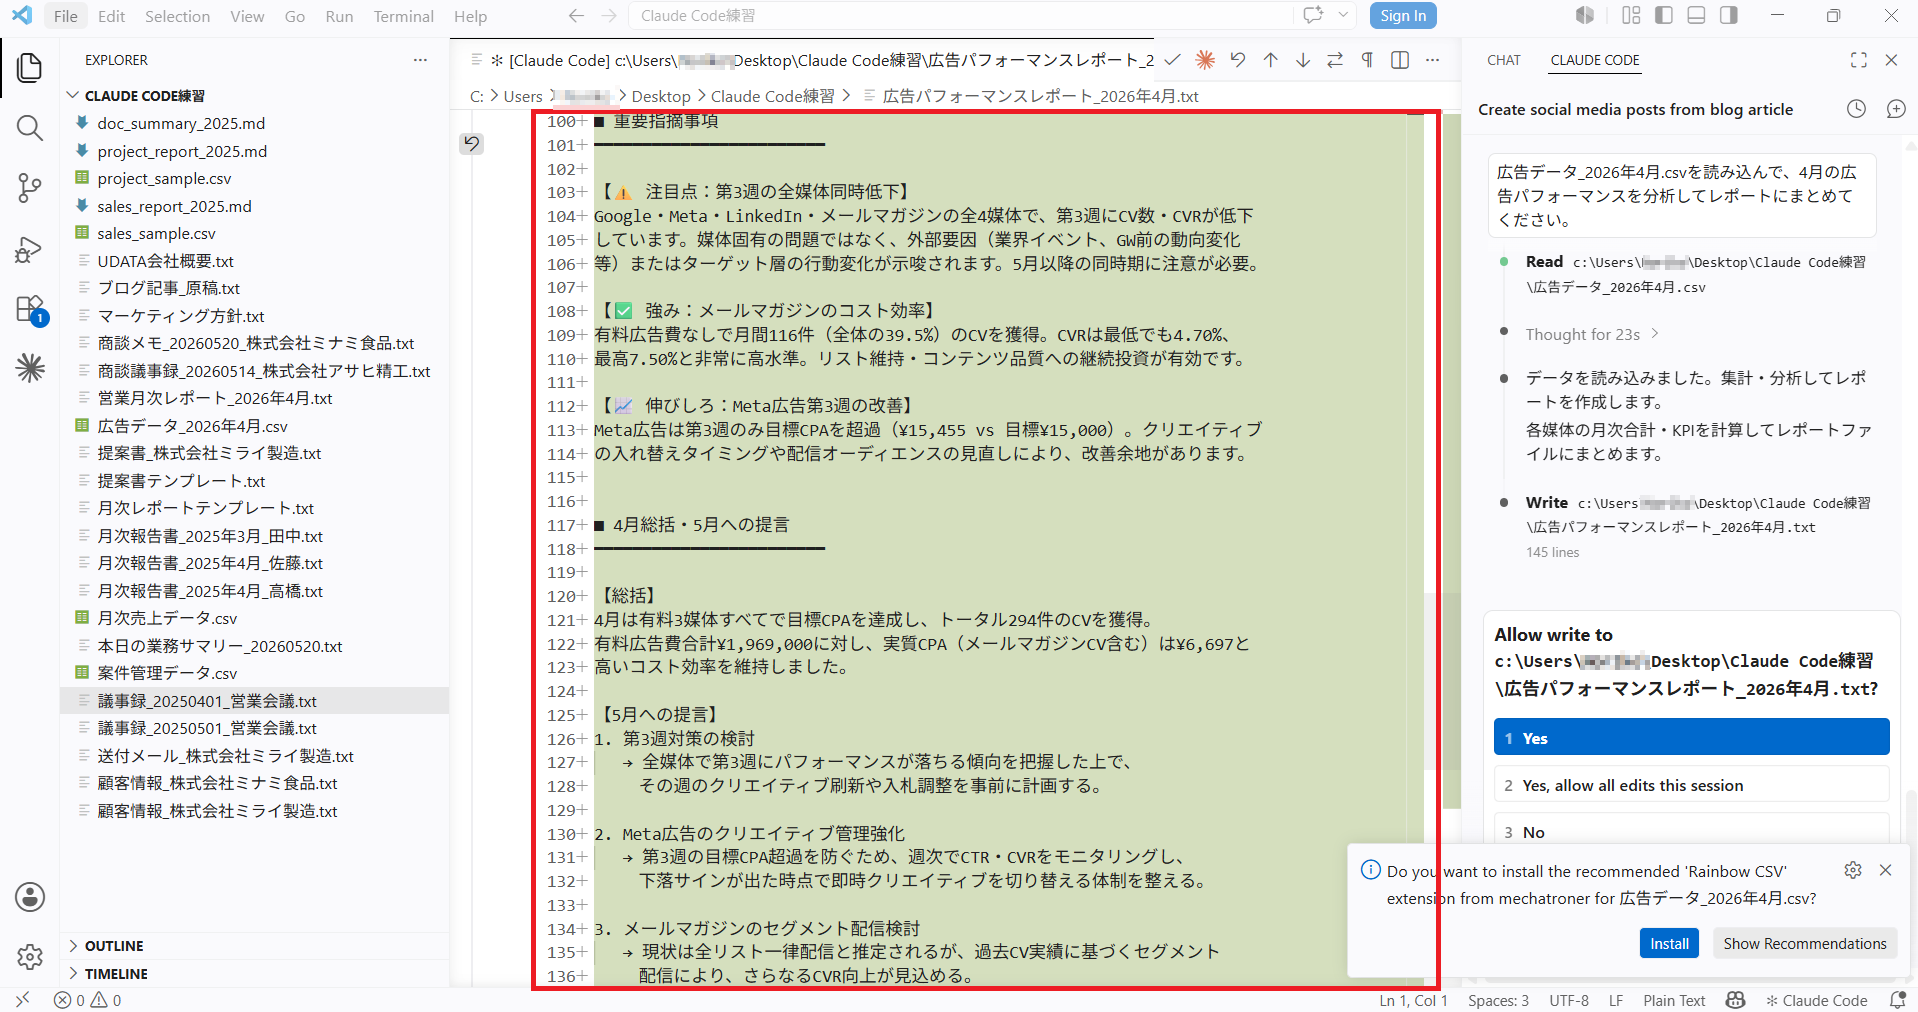Install the Rainbow CSV extension
This screenshot has width=1918, height=1012.
[x=1669, y=943]
